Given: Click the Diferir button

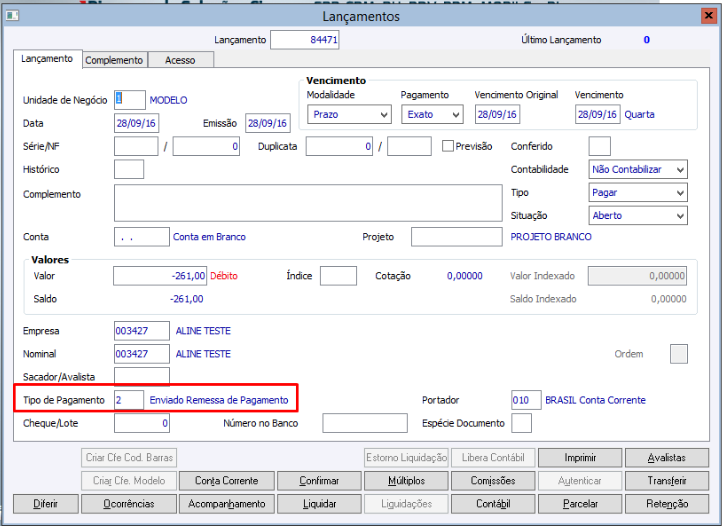Looking at the screenshot, I should 46,504.
